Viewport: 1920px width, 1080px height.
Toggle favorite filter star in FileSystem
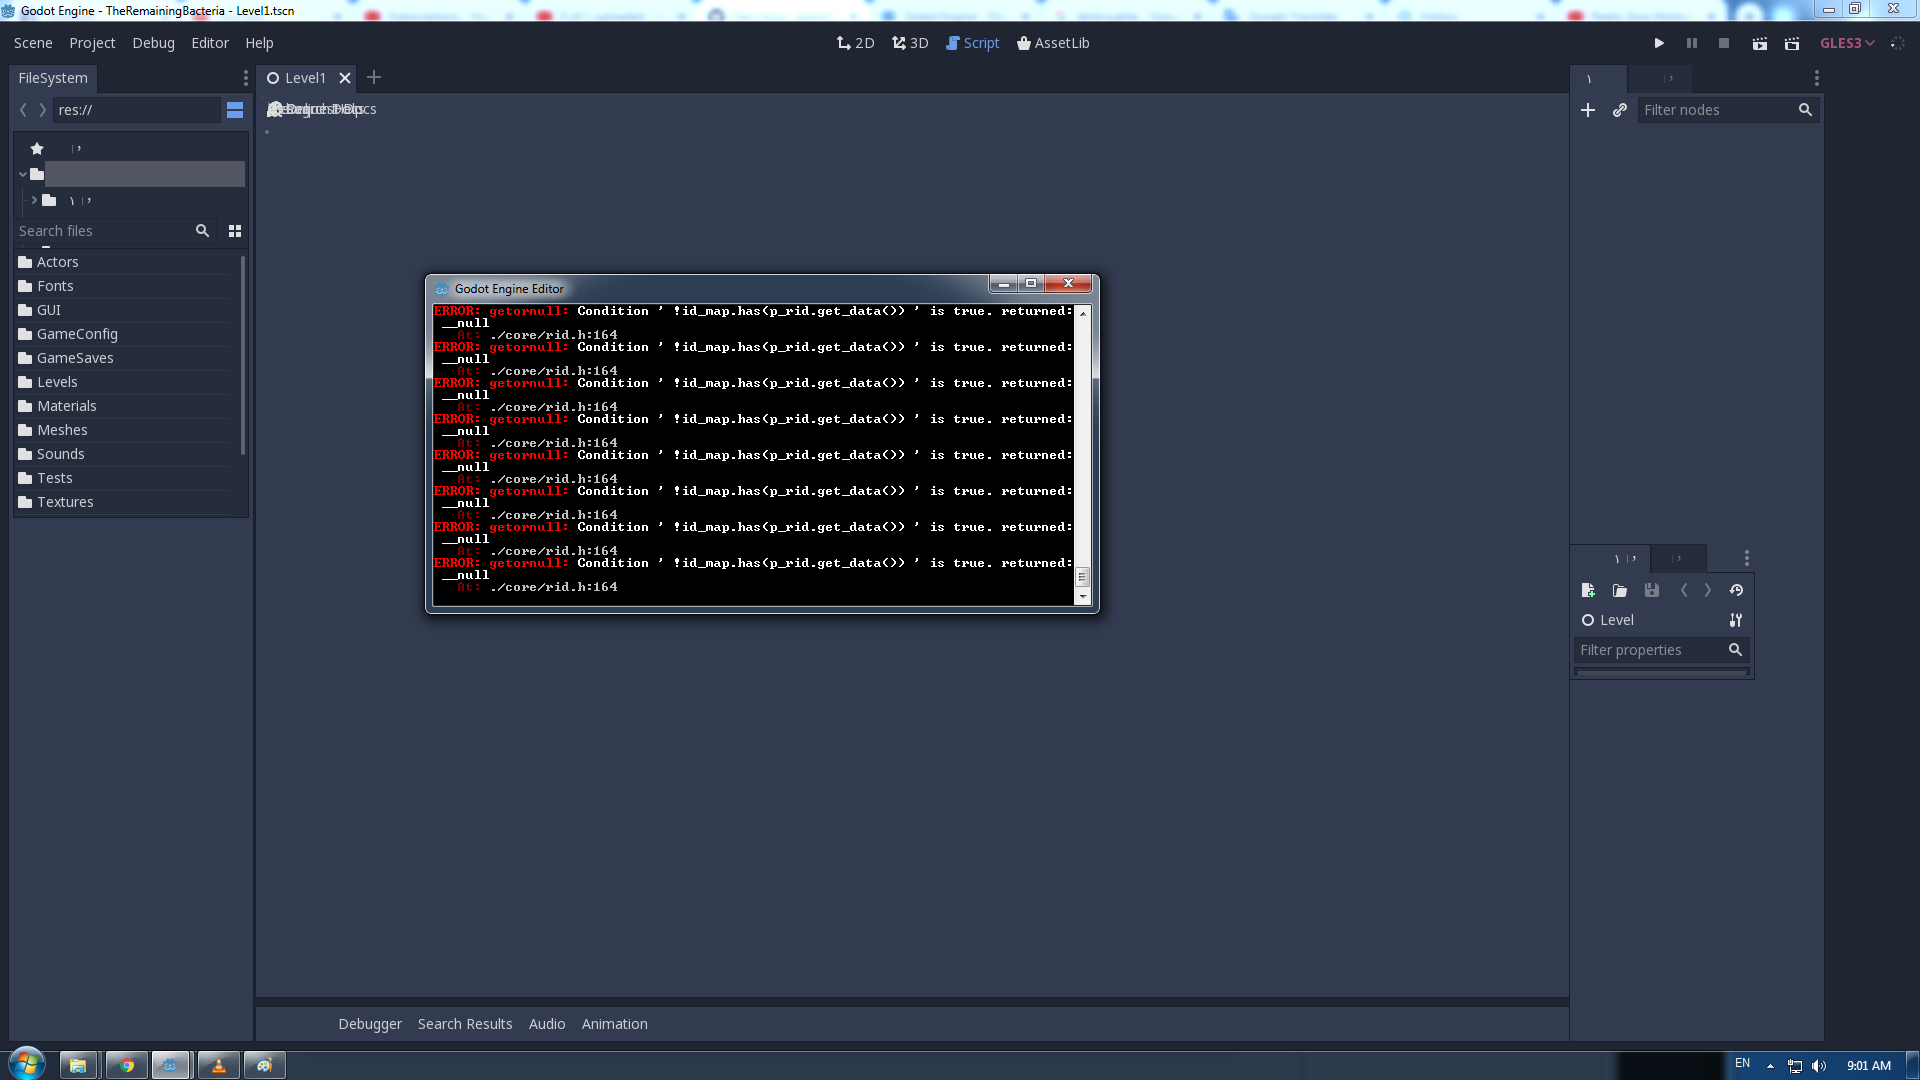(x=37, y=148)
